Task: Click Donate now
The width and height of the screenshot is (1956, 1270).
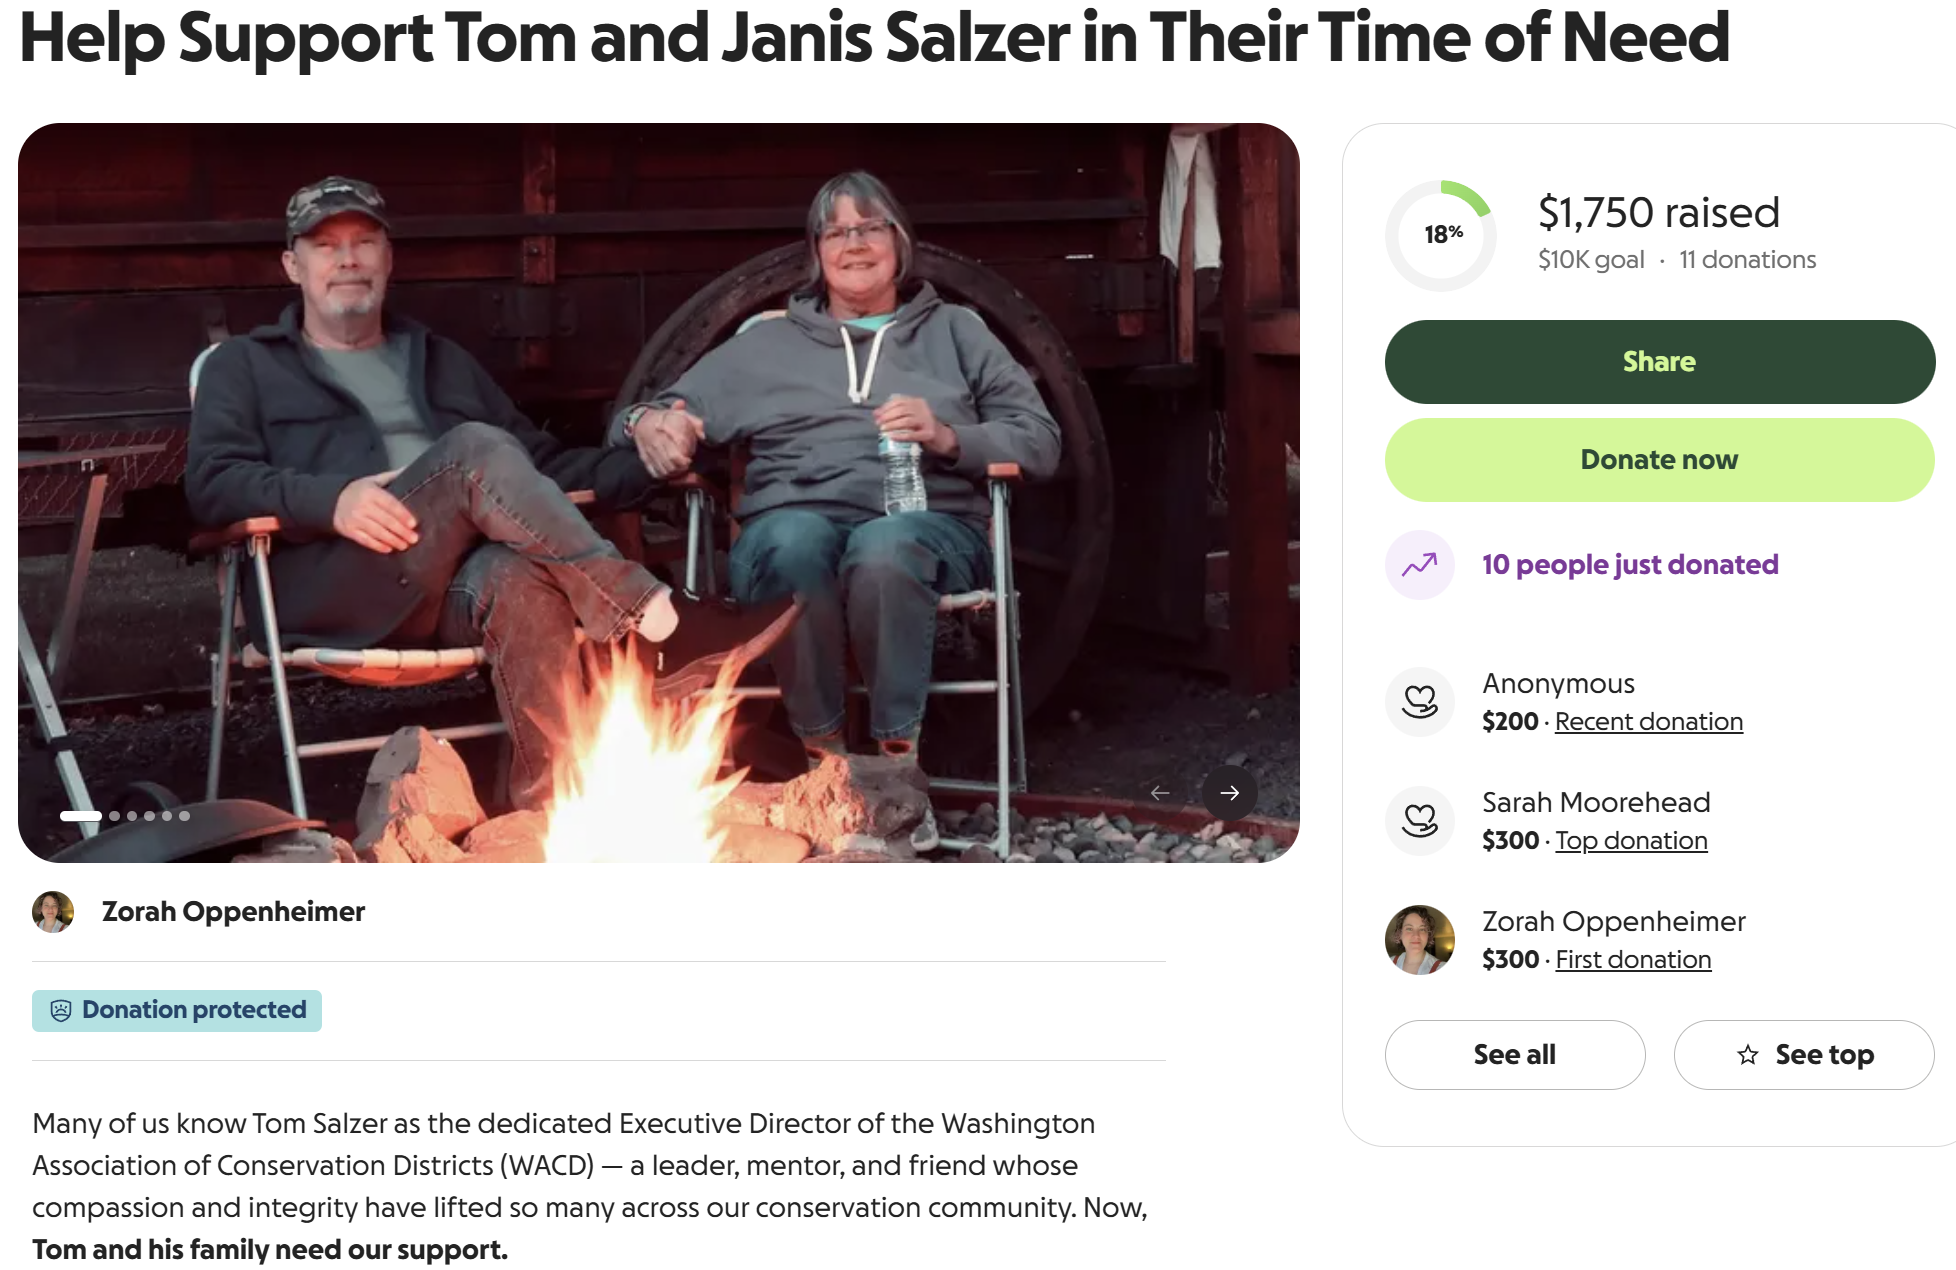Action: 1658,459
